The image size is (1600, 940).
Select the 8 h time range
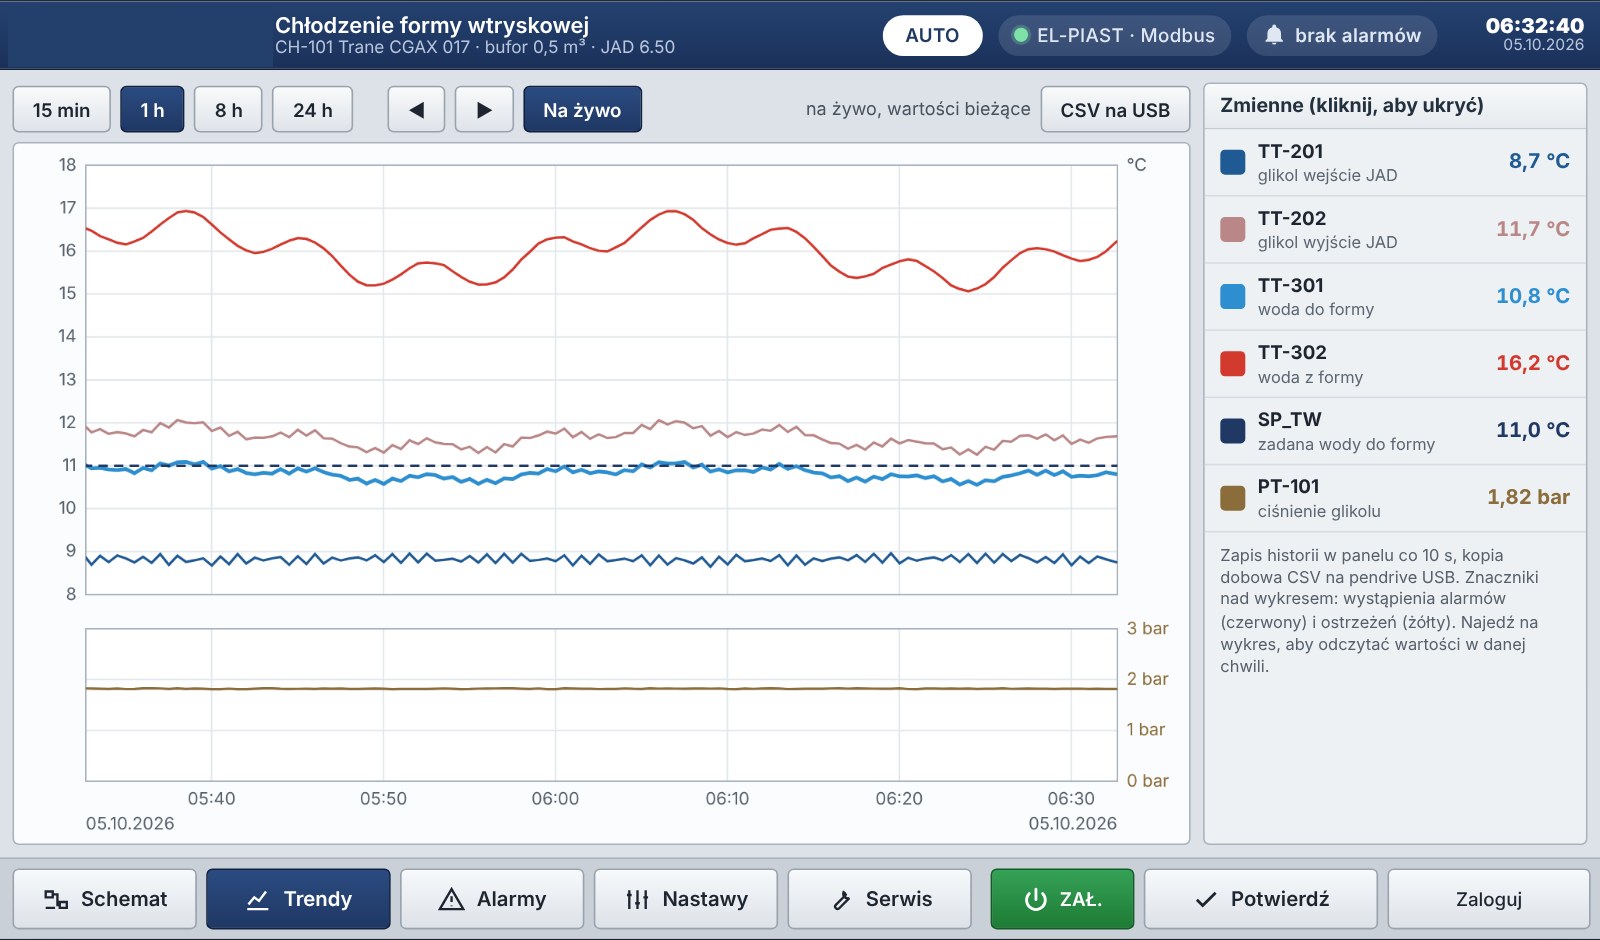pyautogui.click(x=228, y=110)
